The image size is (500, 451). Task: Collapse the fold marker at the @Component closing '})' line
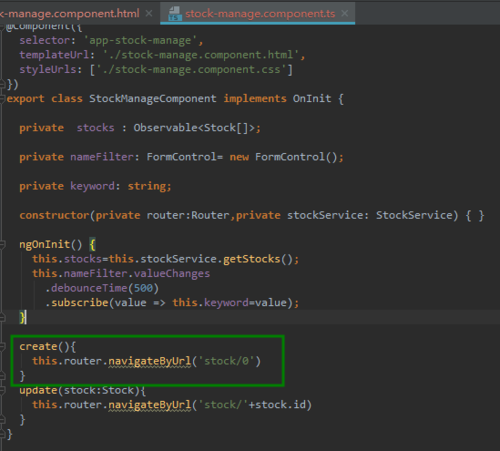coord(2,84)
